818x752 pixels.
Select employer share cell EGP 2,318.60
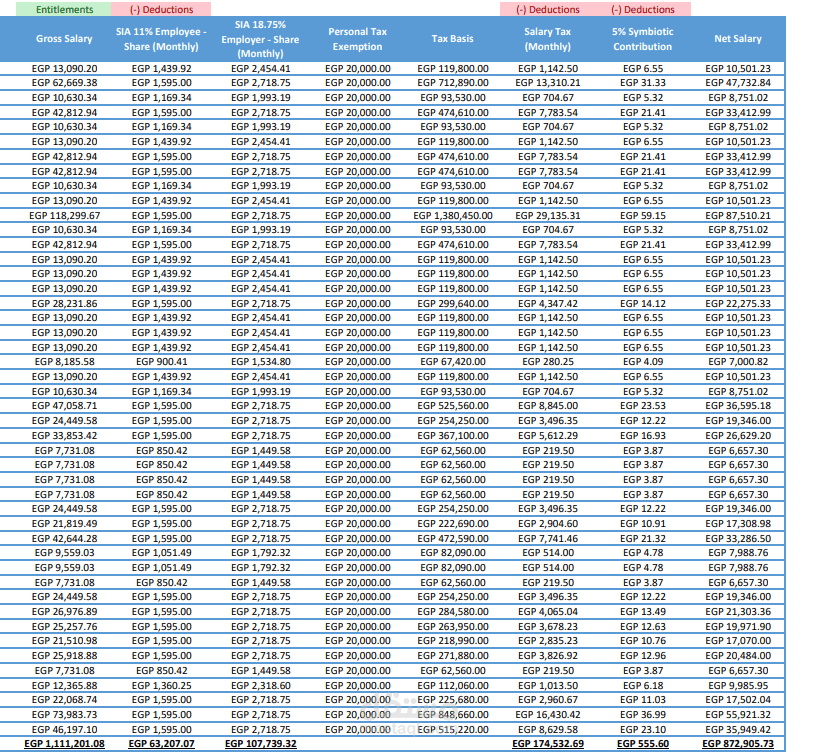pyautogui.click(x=260, y=686)
